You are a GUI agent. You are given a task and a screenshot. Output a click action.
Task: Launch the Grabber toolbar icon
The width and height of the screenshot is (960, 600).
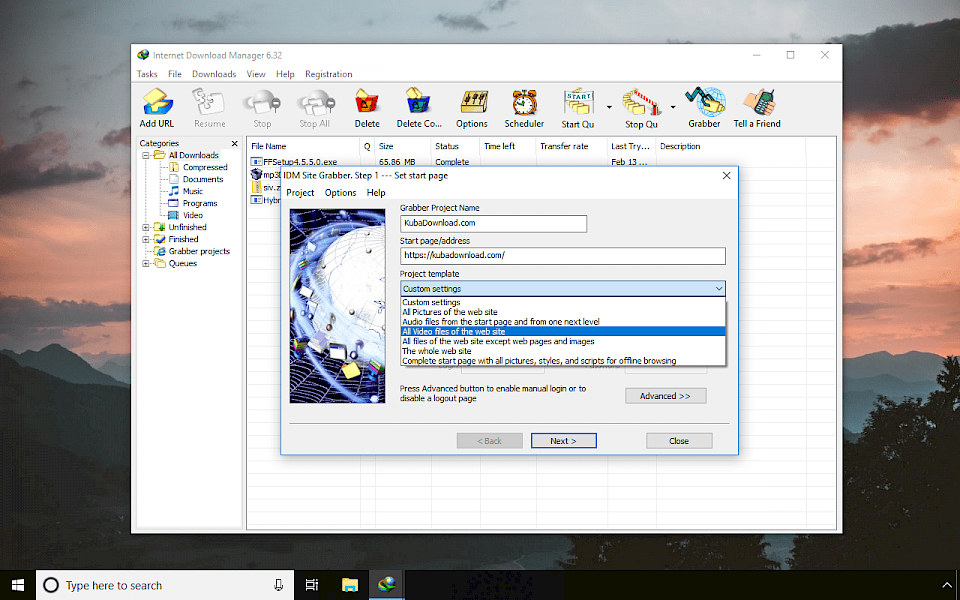[x=704, y=107]
